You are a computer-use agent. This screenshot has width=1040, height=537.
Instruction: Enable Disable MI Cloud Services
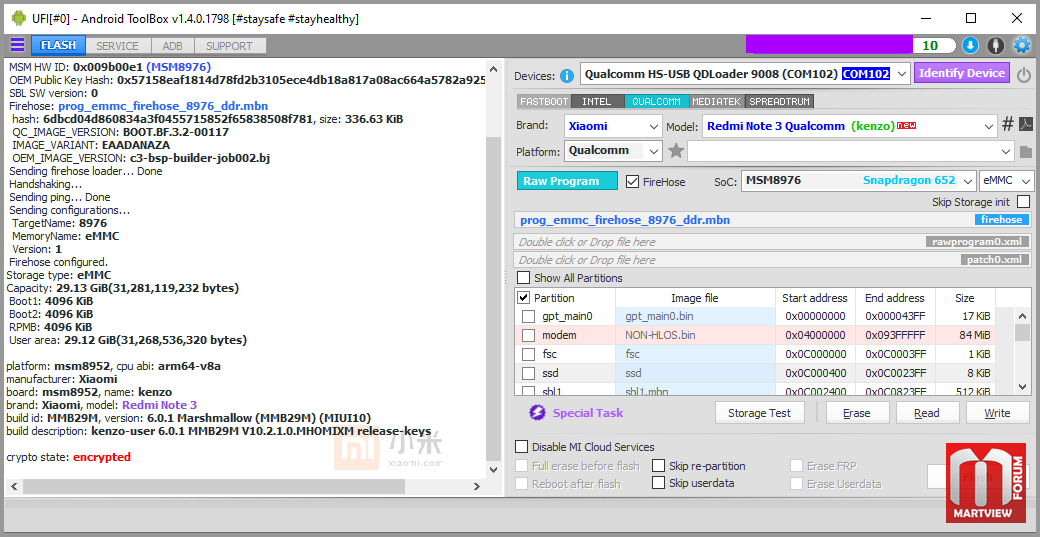522,448
